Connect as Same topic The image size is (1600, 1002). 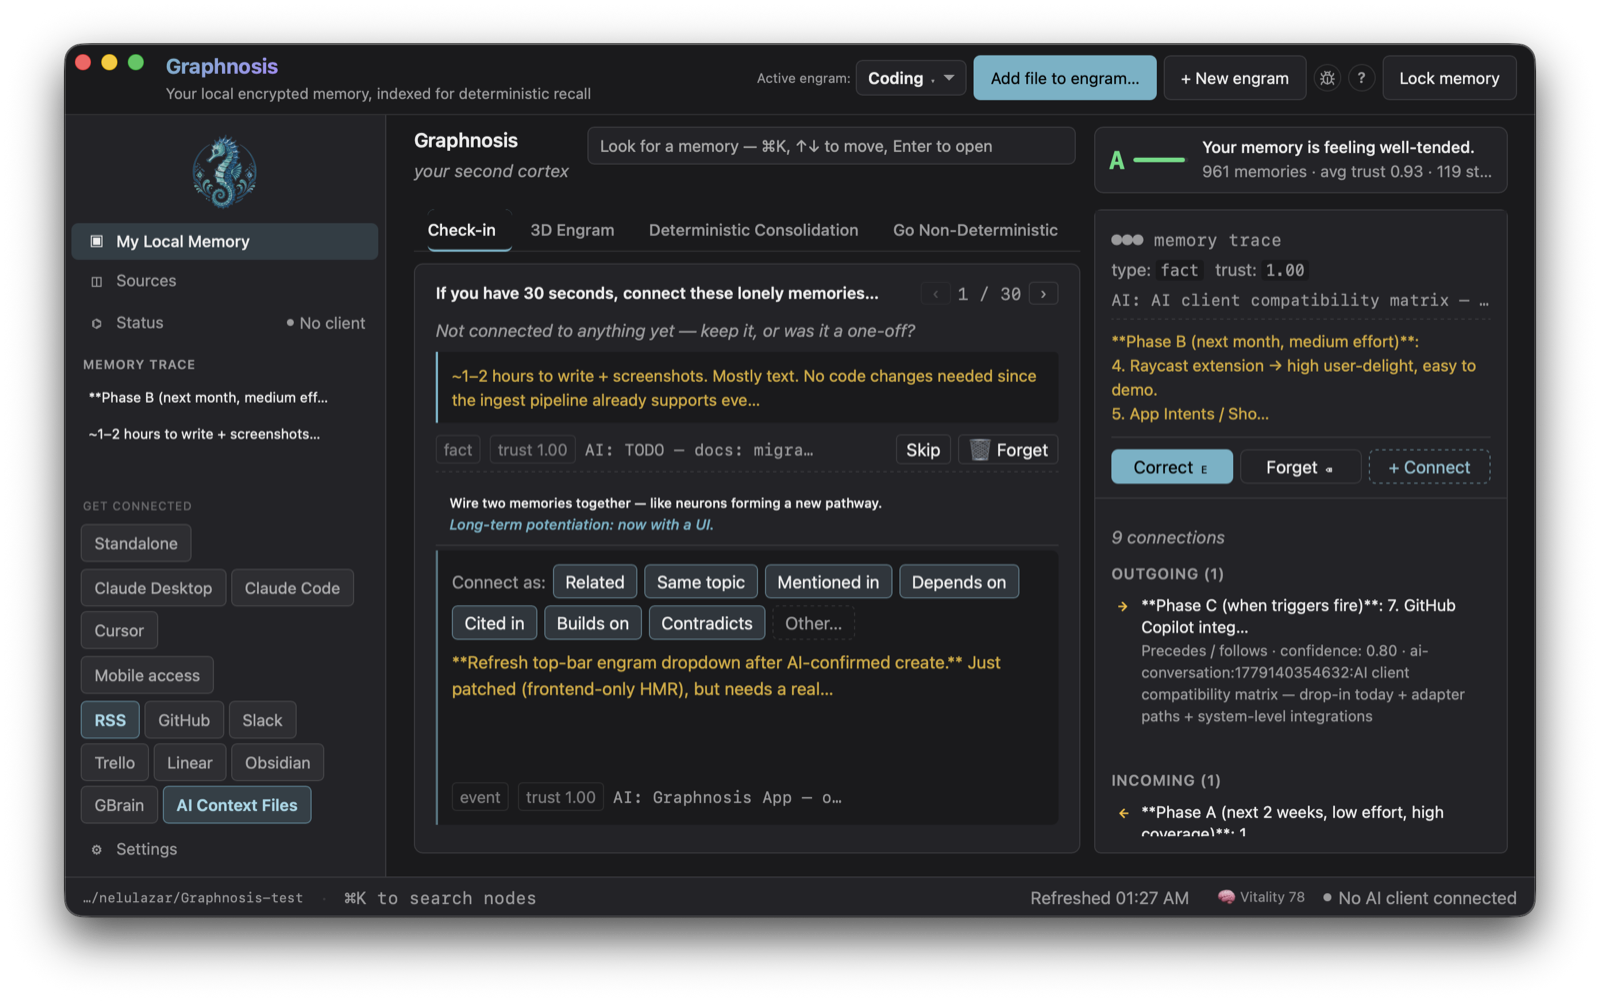[x=701, y=582]
